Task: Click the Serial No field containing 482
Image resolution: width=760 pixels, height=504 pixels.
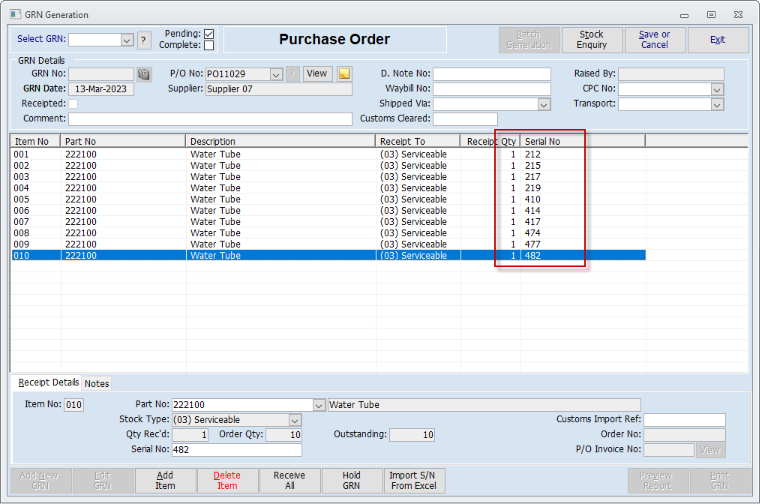Action: 237,450
